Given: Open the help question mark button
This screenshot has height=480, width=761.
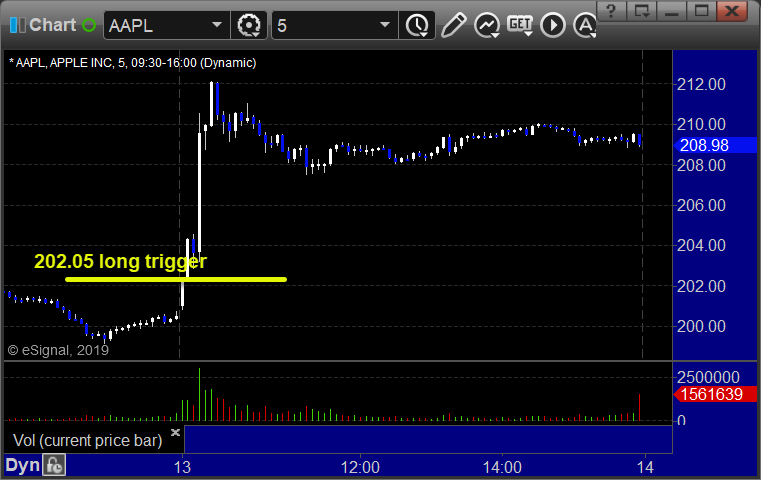Looking at the screenshot, I should point(611,11).
